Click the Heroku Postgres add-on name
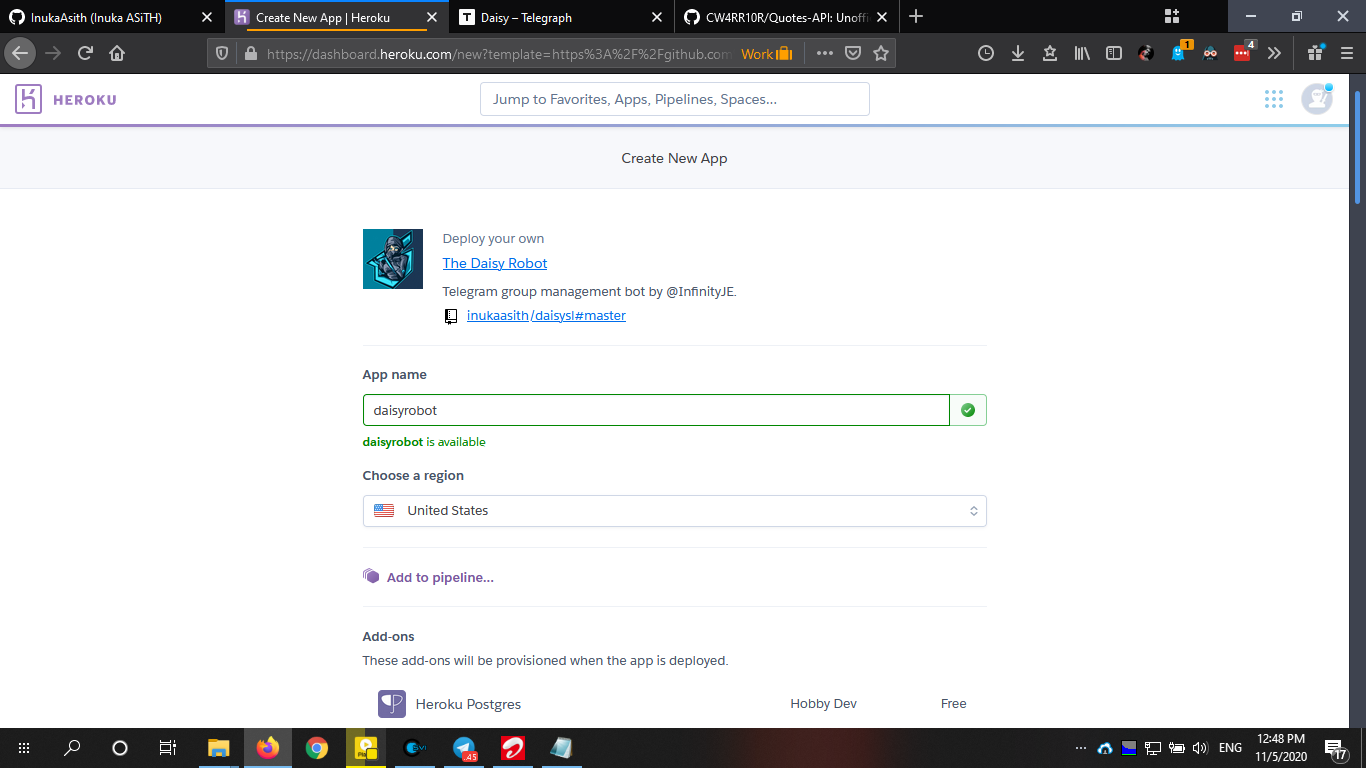 click(x=468, y=704)
